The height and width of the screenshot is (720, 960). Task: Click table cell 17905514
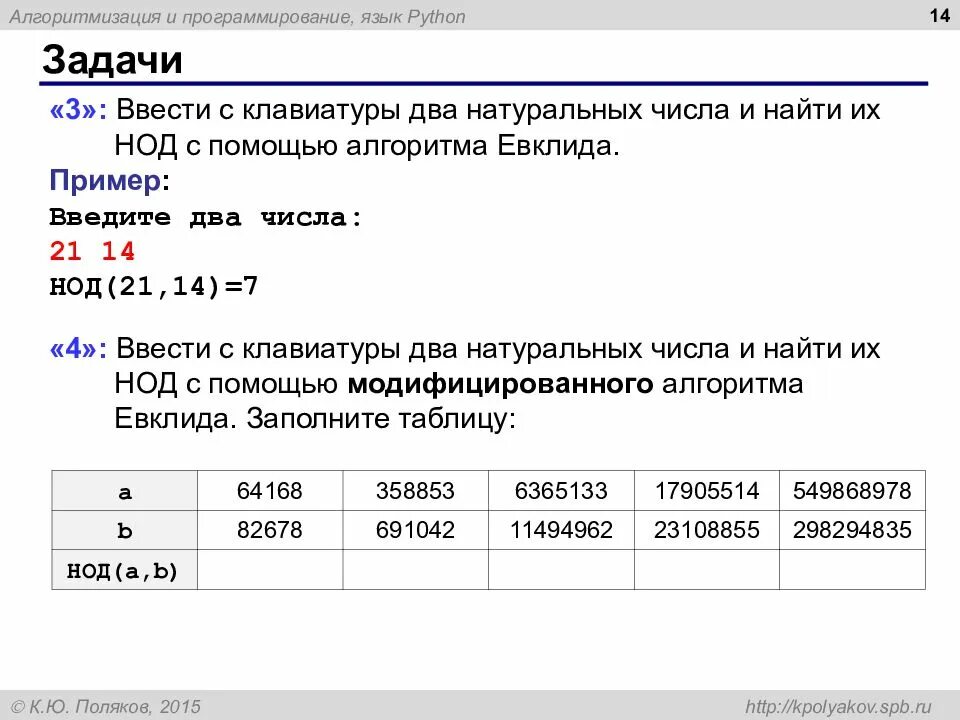(707, 491)
